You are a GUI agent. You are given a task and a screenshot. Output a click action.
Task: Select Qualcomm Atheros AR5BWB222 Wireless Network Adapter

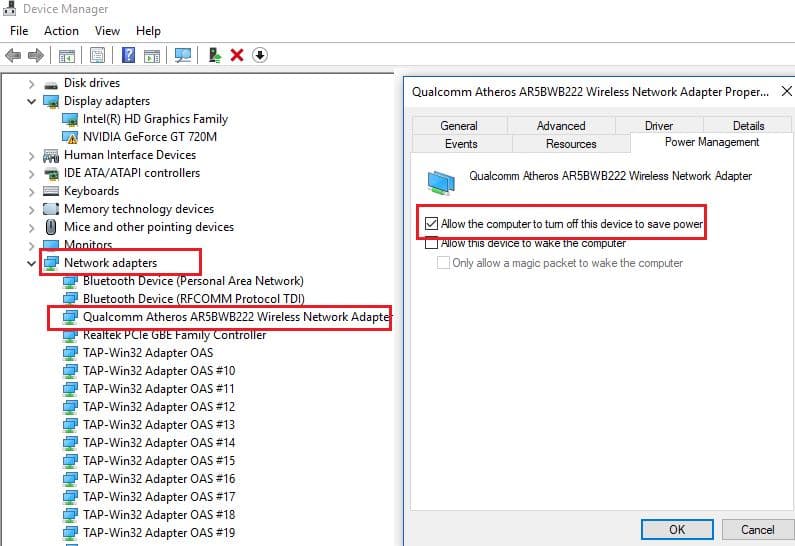coord(237,317)
